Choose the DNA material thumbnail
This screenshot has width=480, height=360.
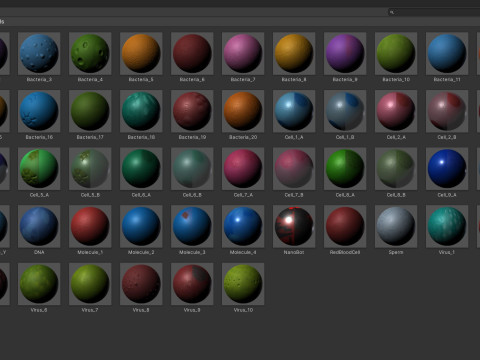click(39, 226)
